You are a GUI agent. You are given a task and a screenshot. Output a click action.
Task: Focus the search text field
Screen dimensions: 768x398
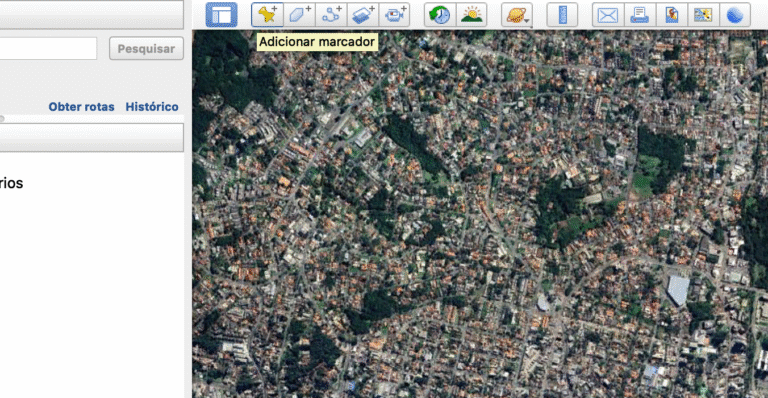[48, 48]
